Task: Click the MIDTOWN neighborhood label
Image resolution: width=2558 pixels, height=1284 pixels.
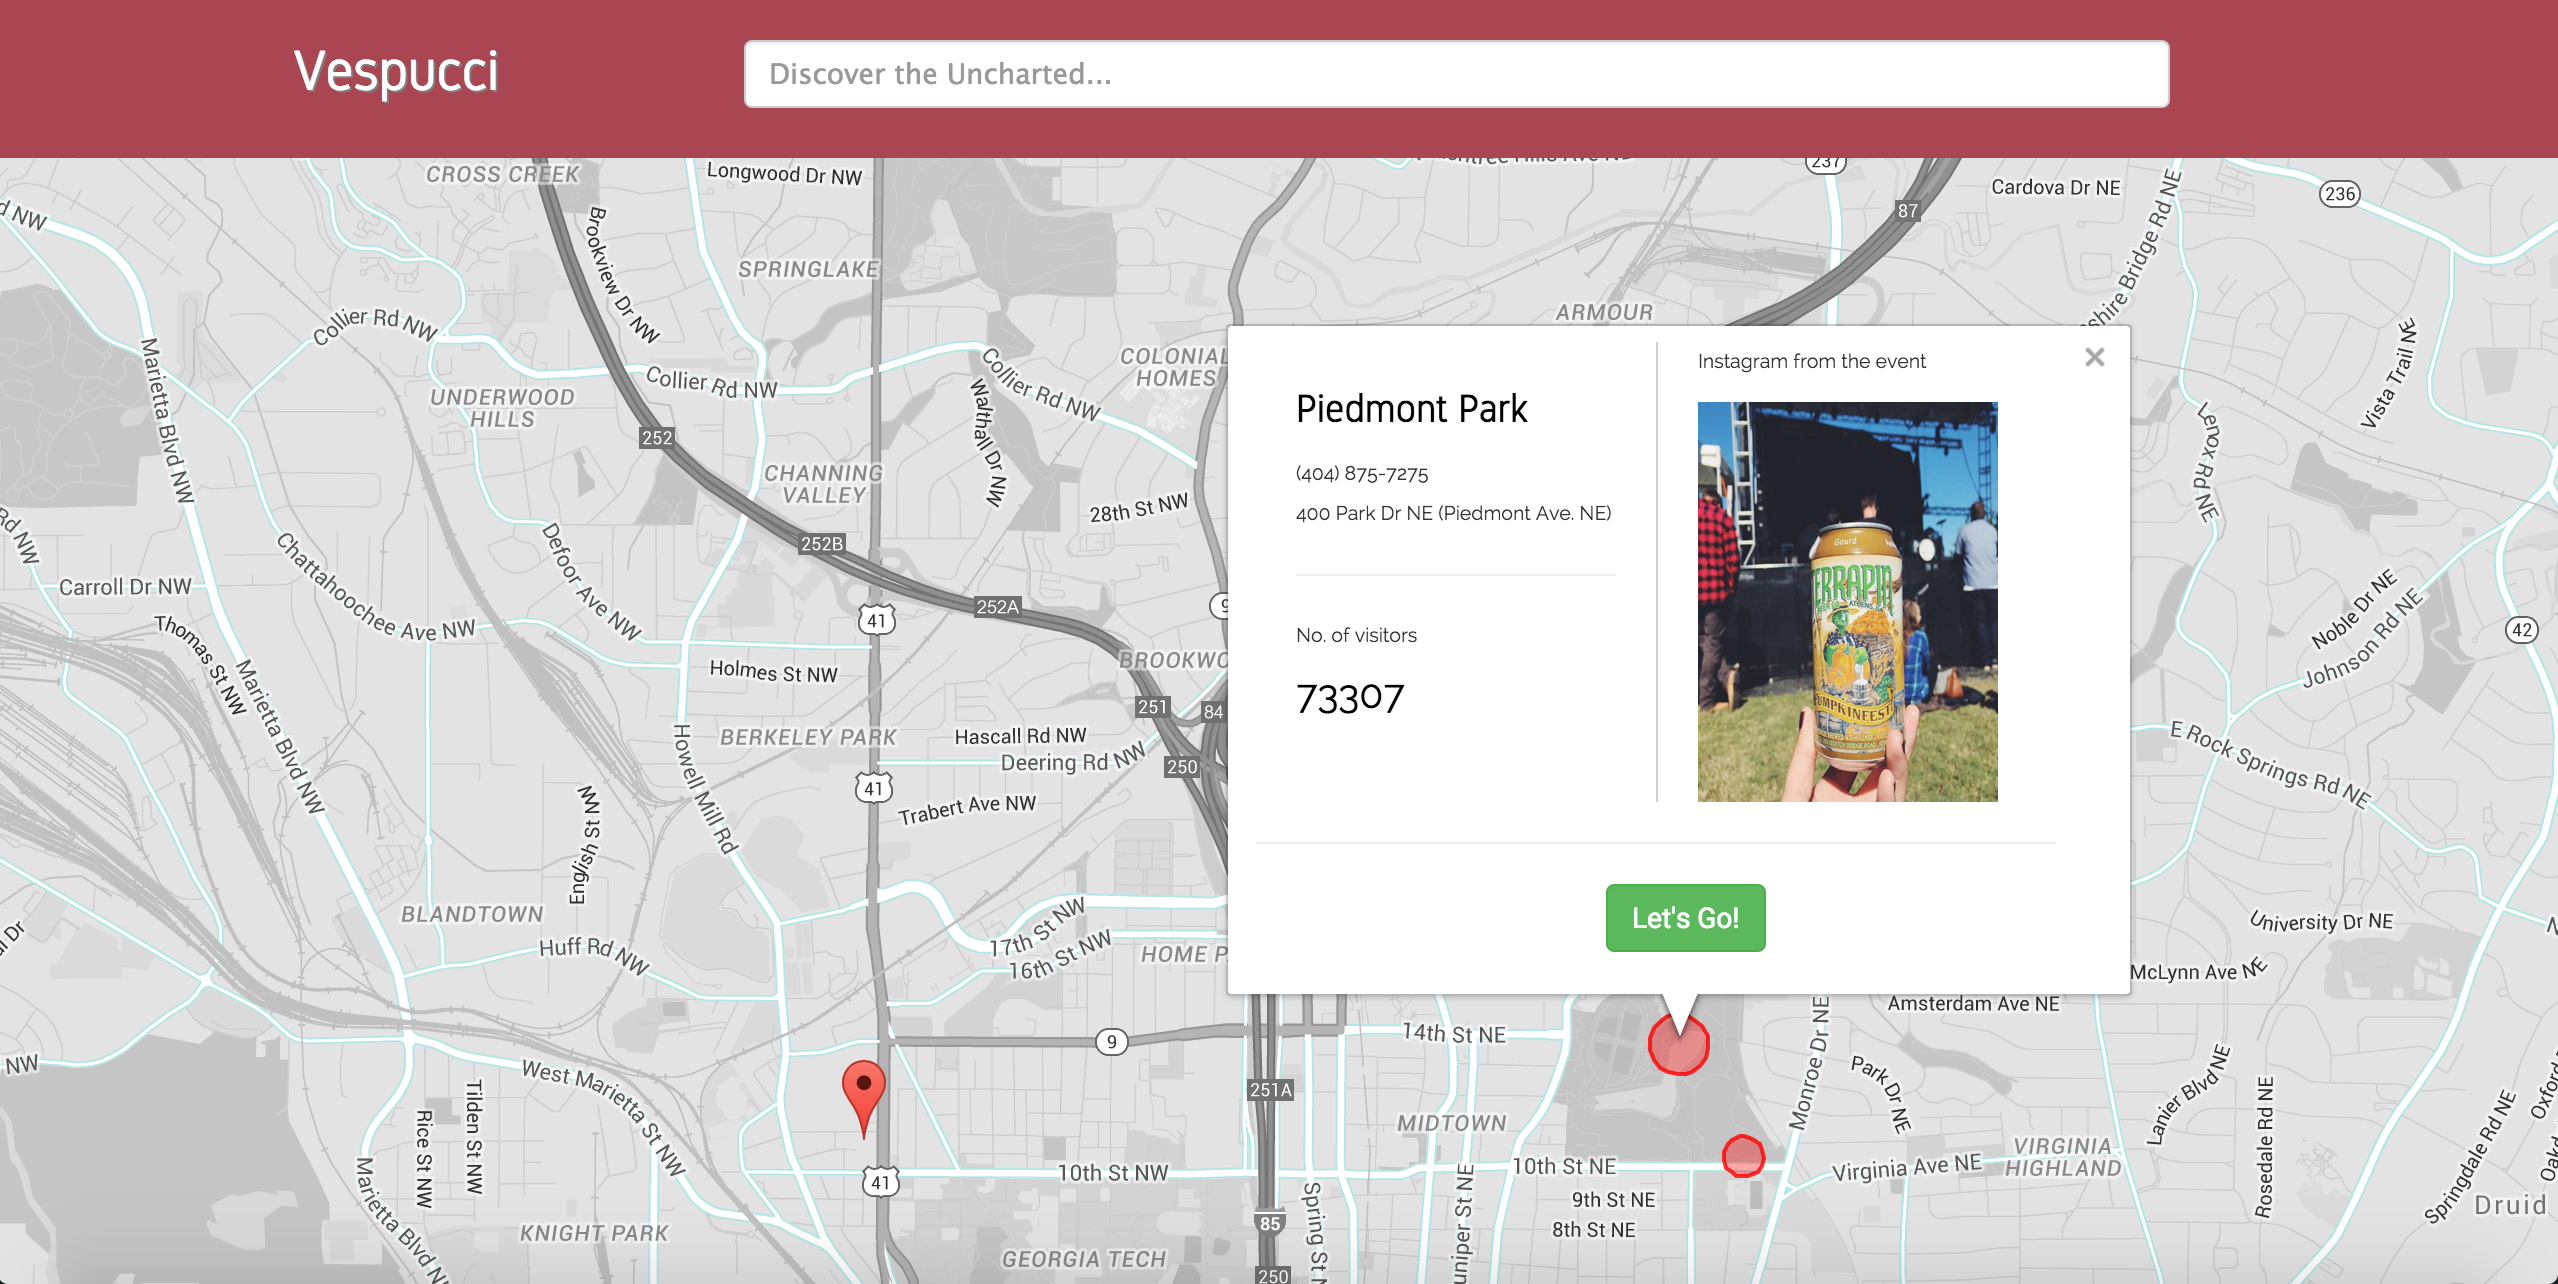Action: [1451, 1123]
